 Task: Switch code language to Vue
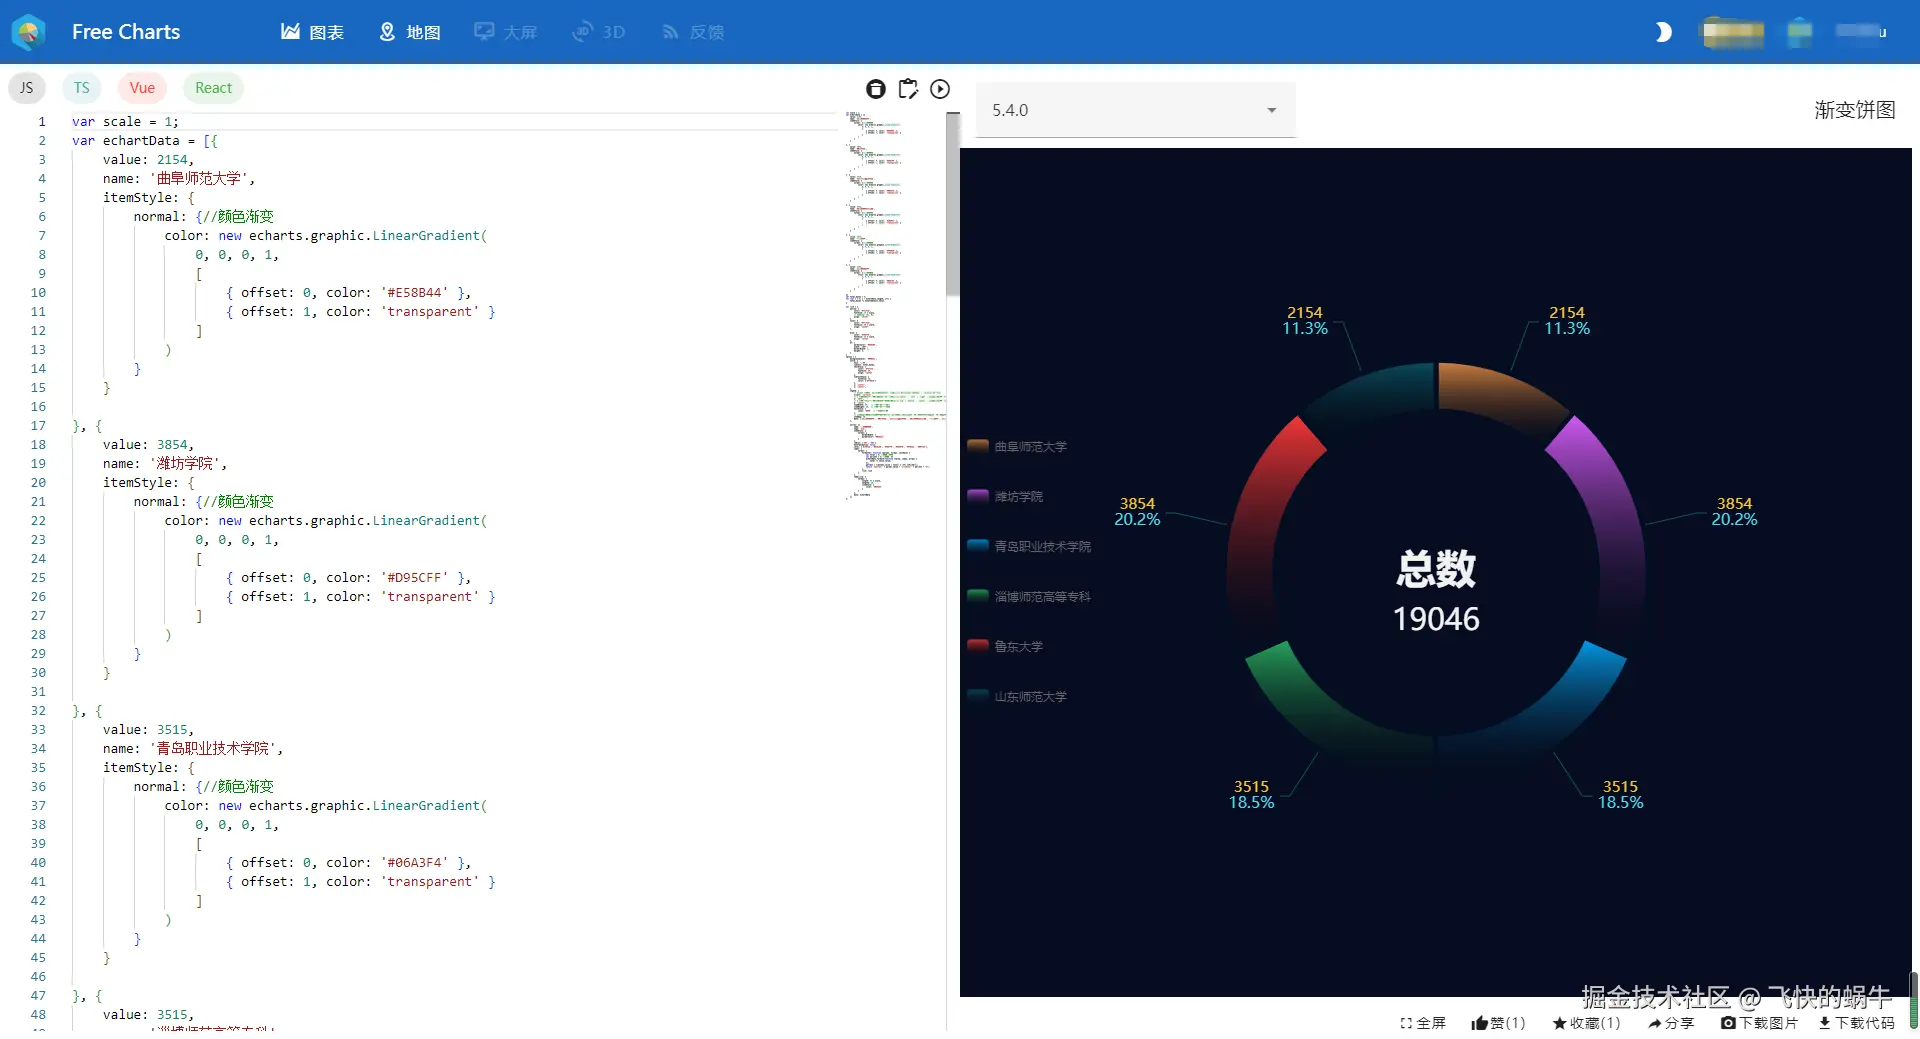click(141, 87)
